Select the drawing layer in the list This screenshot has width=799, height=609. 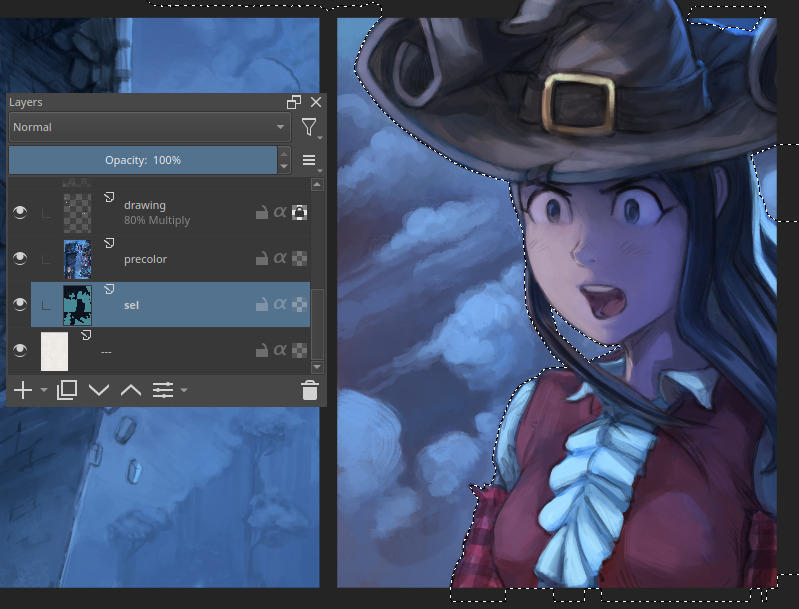tap(180, 212)
